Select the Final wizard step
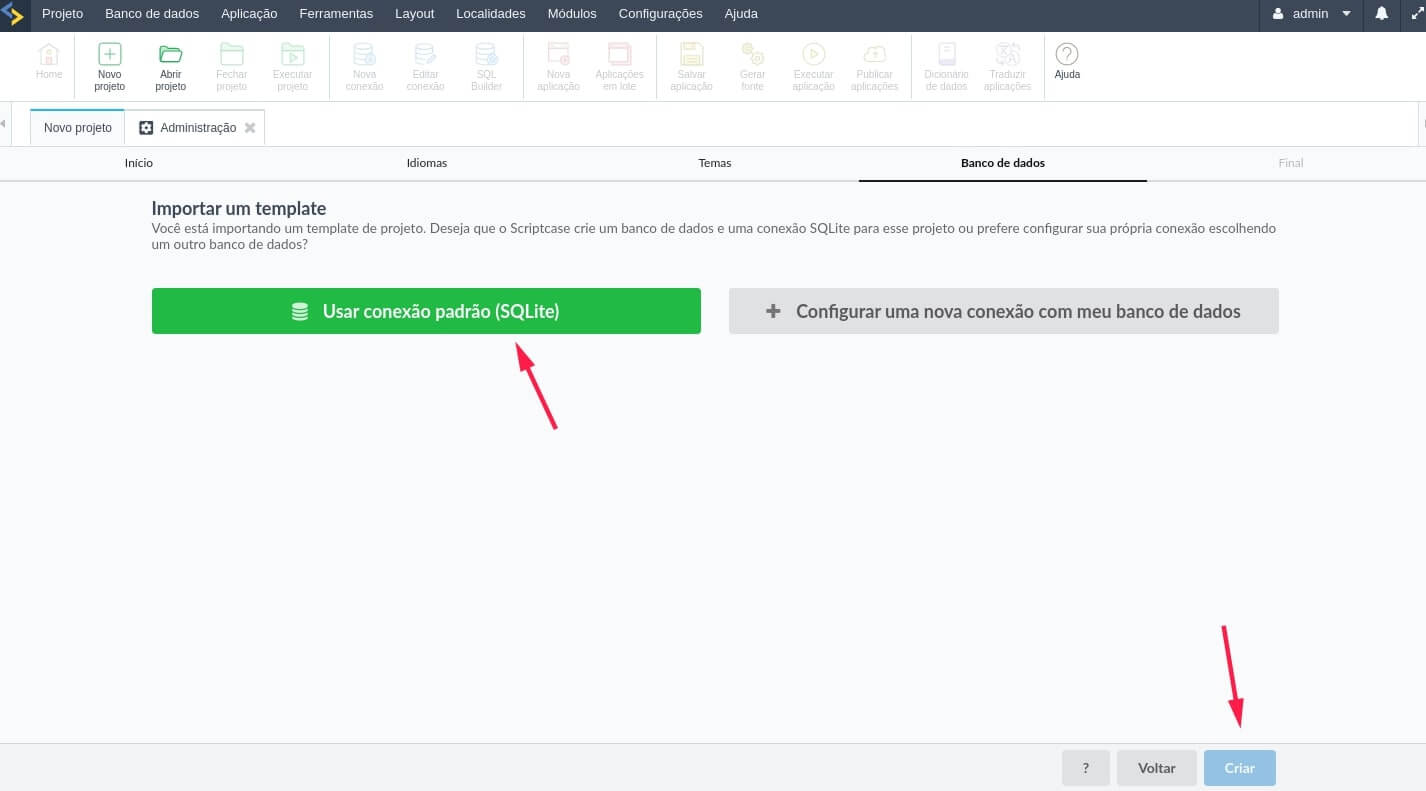 click(1290, 163)
